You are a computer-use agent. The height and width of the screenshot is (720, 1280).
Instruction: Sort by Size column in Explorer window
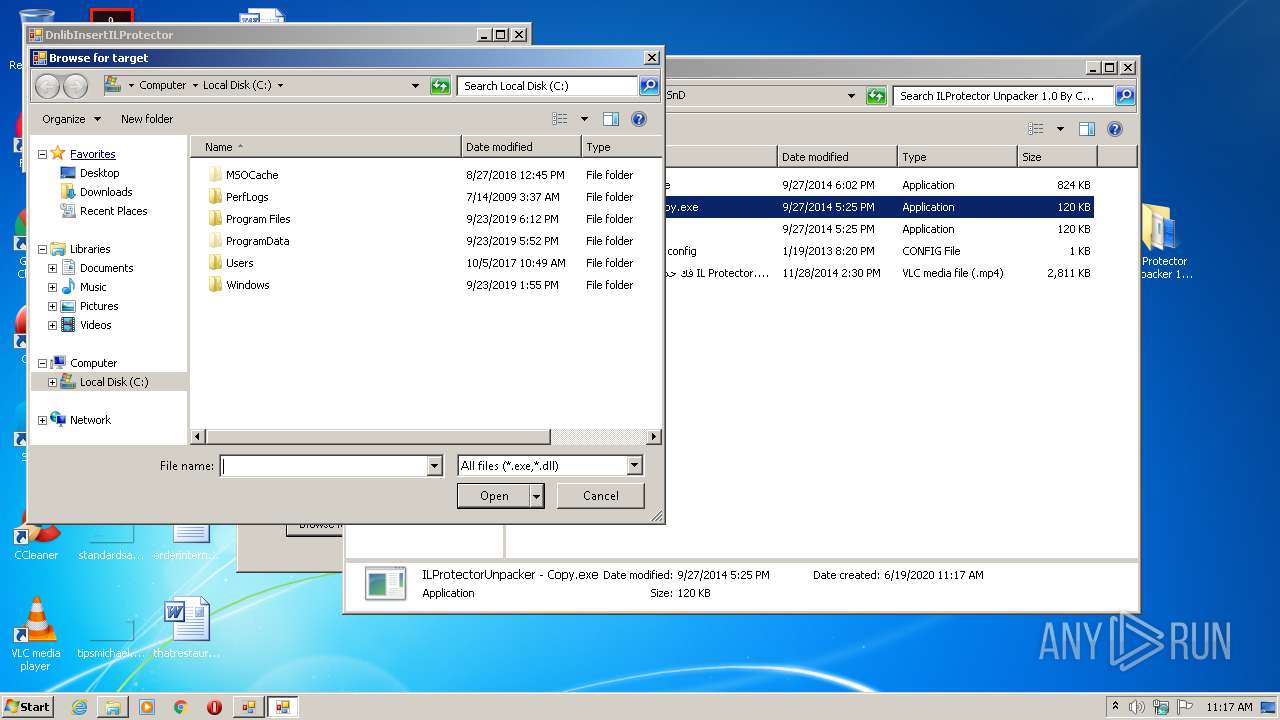[x=1057, y=157]
